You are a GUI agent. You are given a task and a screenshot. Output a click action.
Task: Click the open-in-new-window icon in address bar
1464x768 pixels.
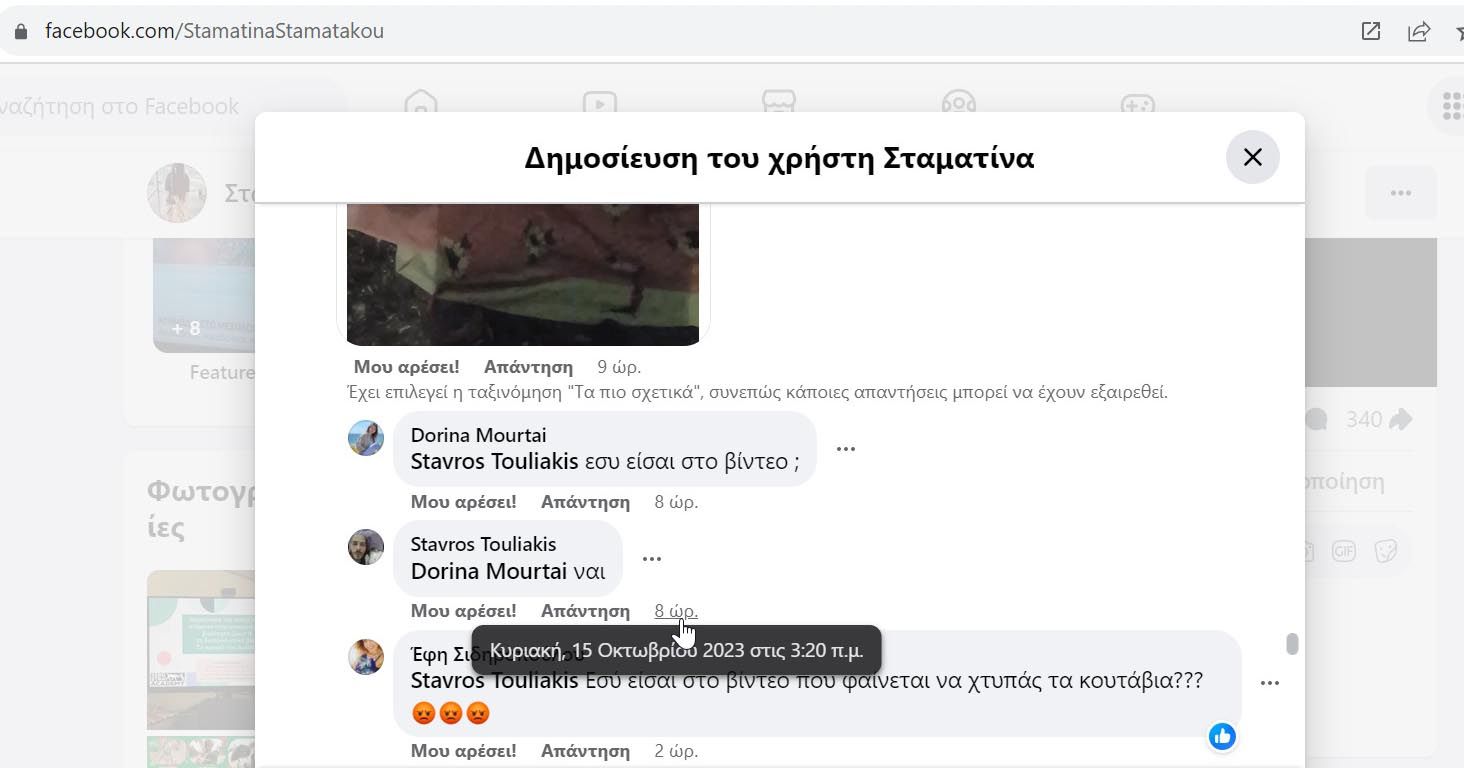click(x=1371, y=31)
